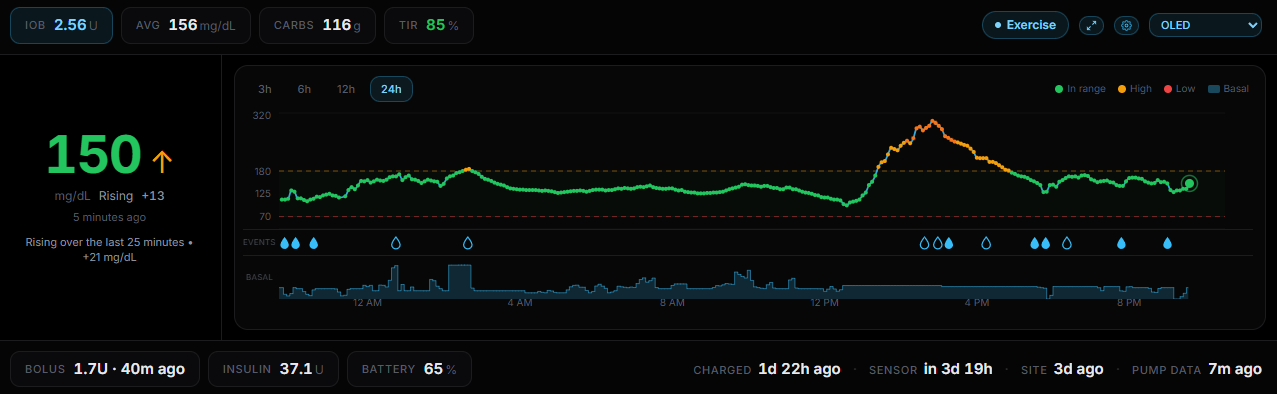Select the 3h time range tab

coord(265,89)
